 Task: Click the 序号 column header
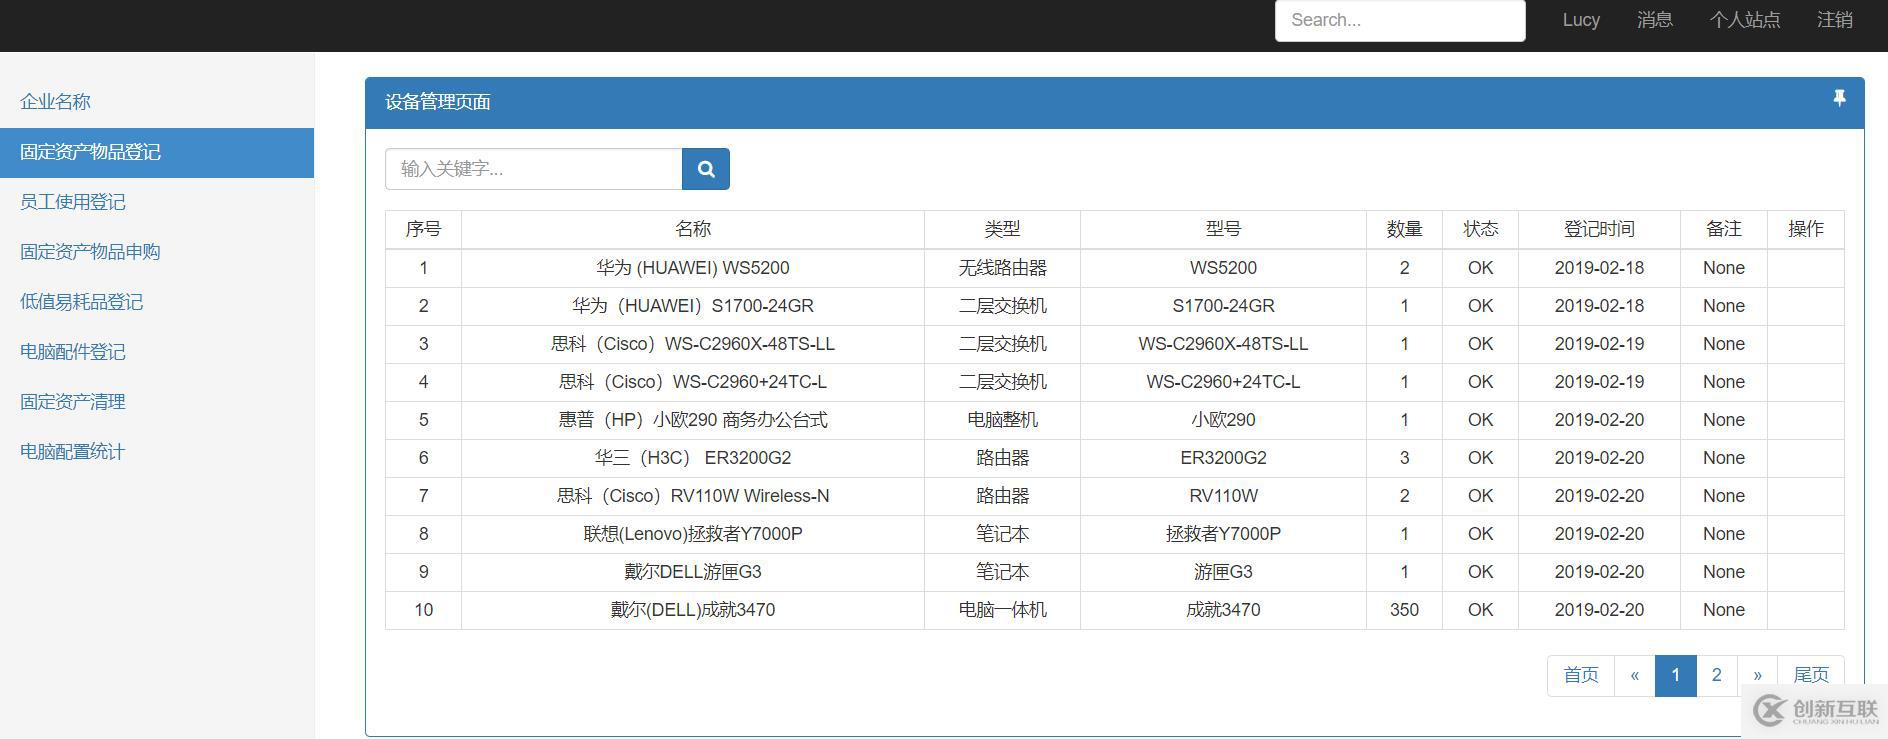[423, 229]
